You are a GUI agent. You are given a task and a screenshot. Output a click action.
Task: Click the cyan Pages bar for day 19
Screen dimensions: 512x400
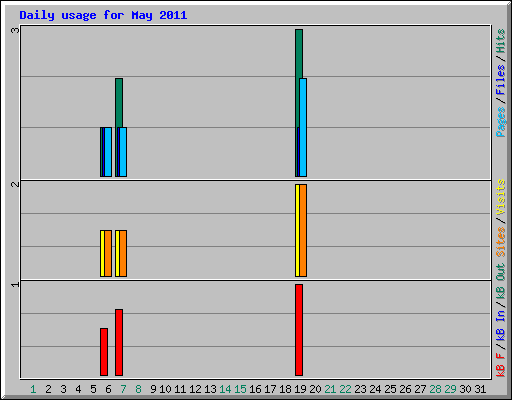[x=303, y=127]
